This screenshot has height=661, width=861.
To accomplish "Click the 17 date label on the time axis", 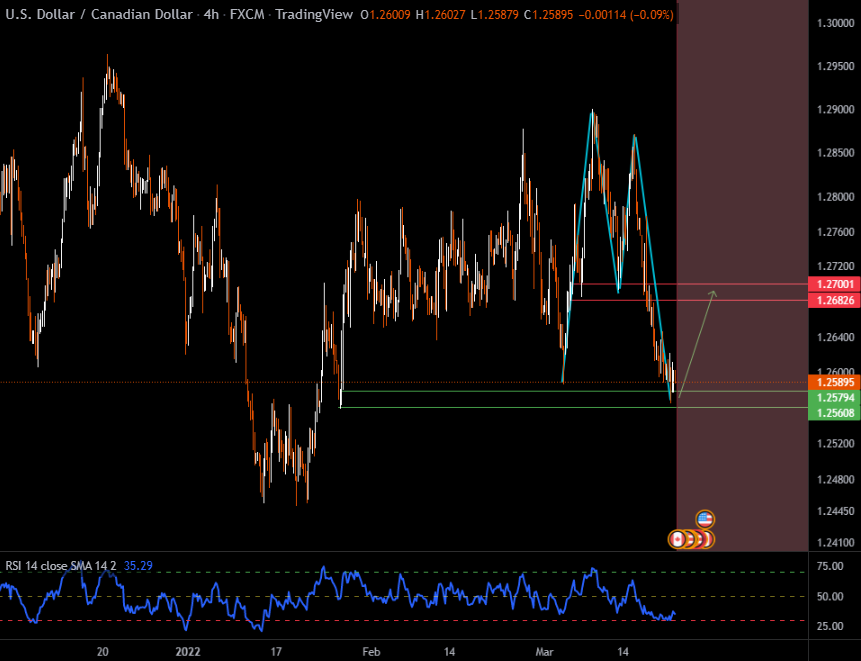I will point(276,652).
